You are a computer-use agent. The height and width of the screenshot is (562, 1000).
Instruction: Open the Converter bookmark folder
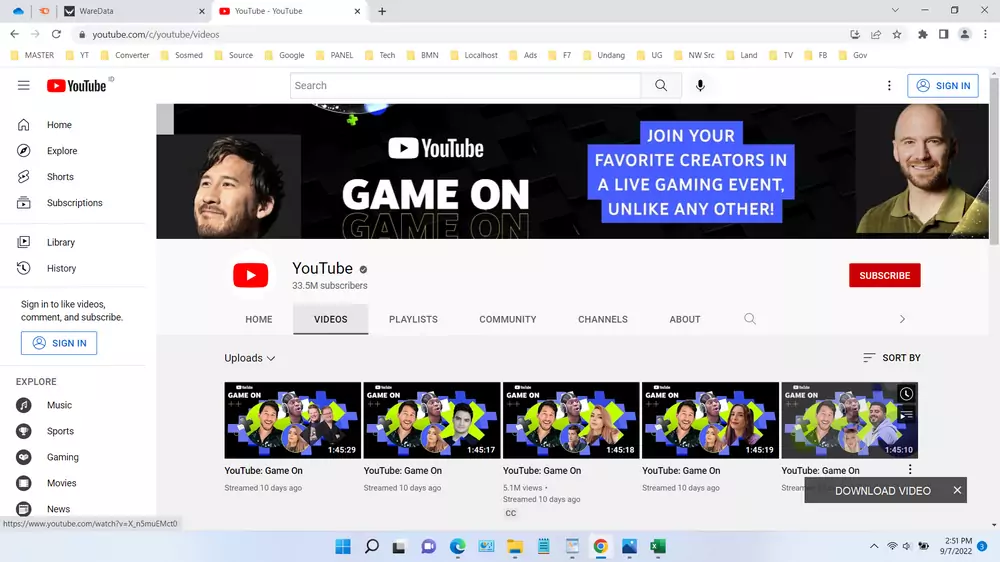[x=125, y=55]
